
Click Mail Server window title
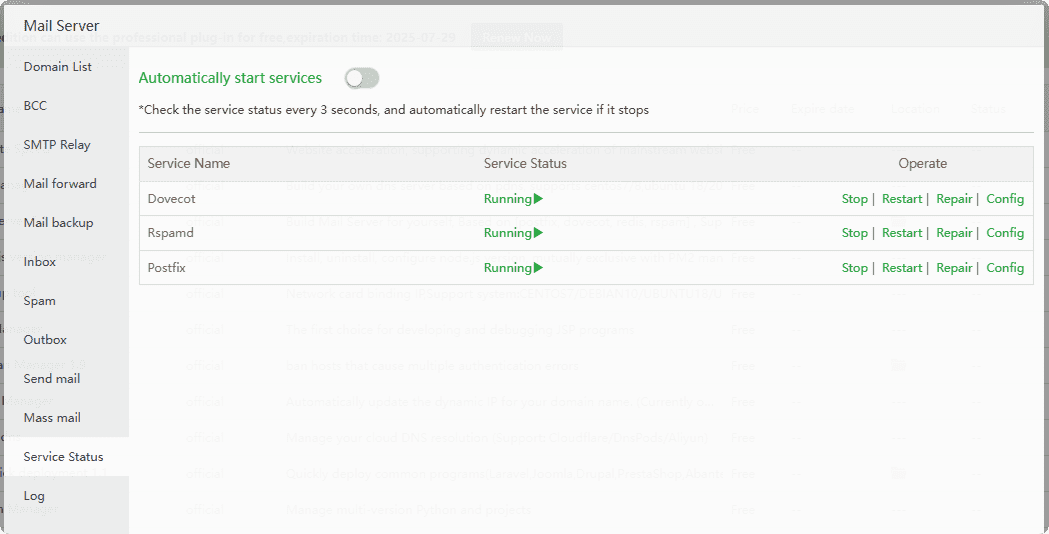coord(62,25)
